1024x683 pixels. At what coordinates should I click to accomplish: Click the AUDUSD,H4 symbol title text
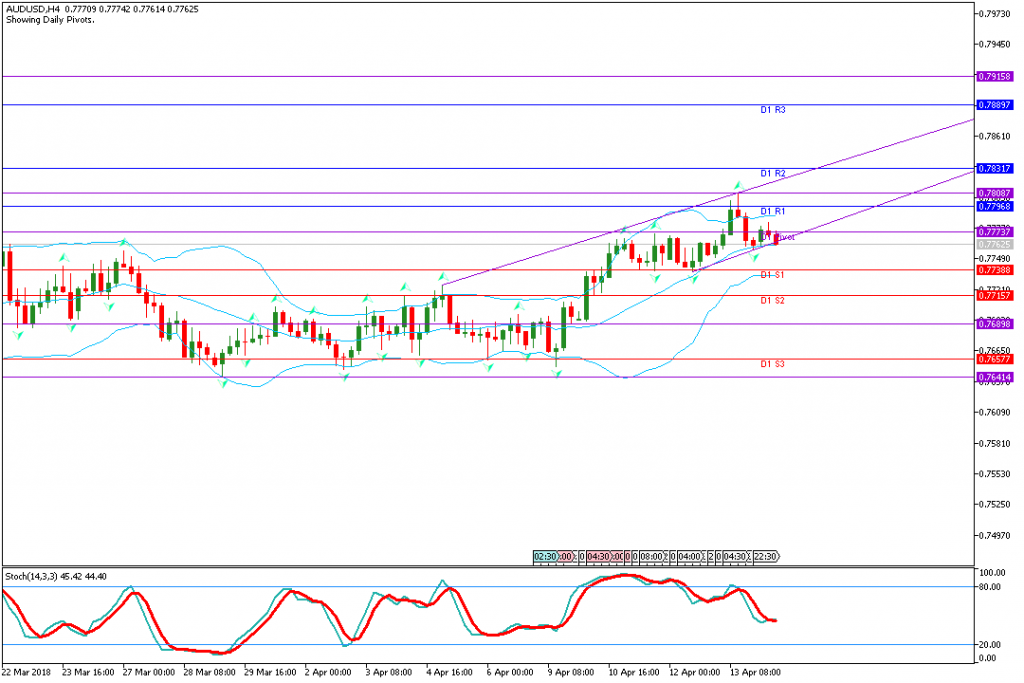coord(29,9)
